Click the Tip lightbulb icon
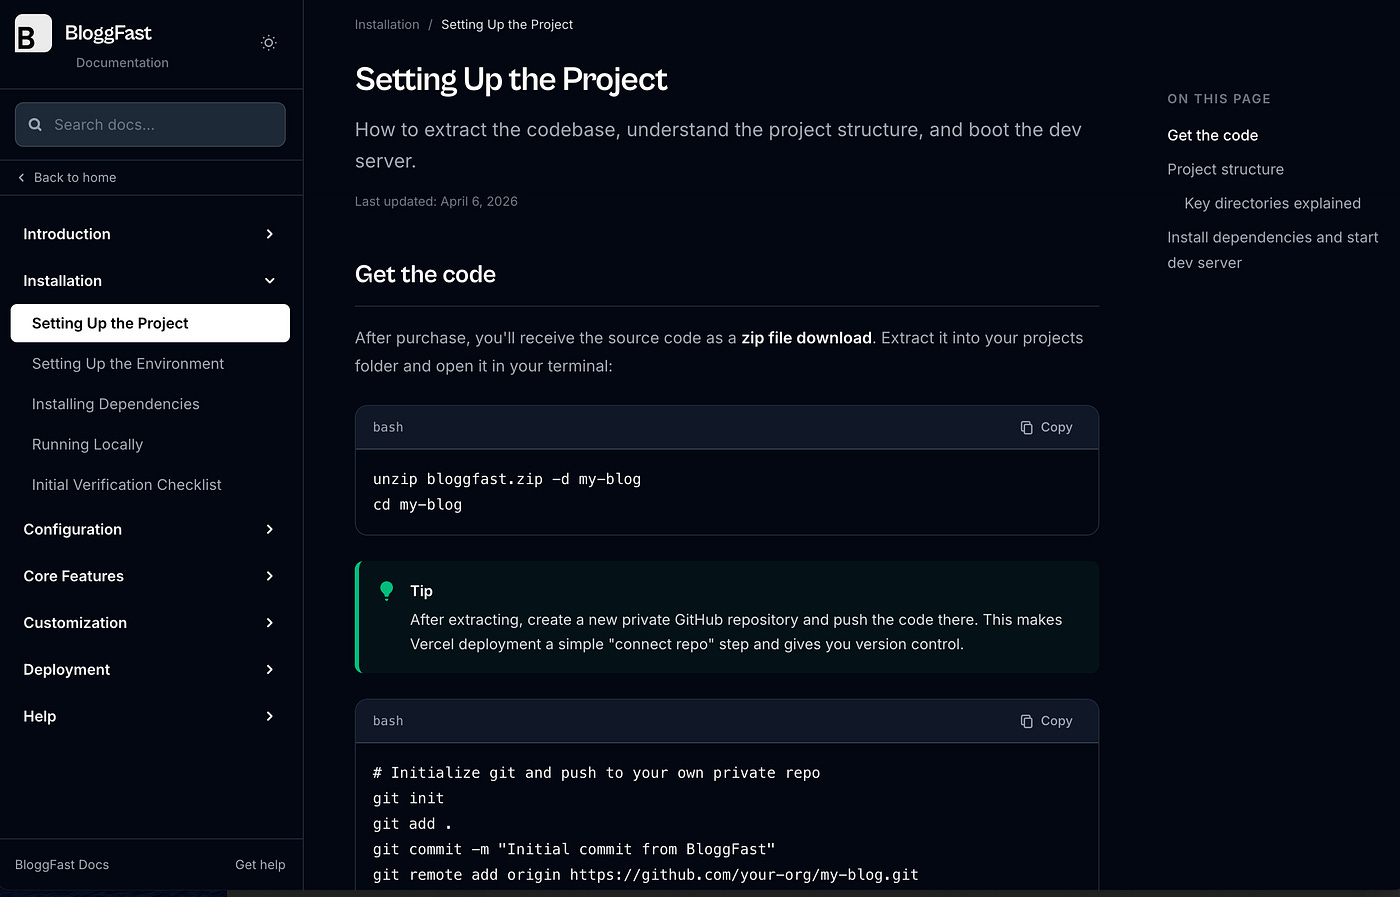 (387, 591)
